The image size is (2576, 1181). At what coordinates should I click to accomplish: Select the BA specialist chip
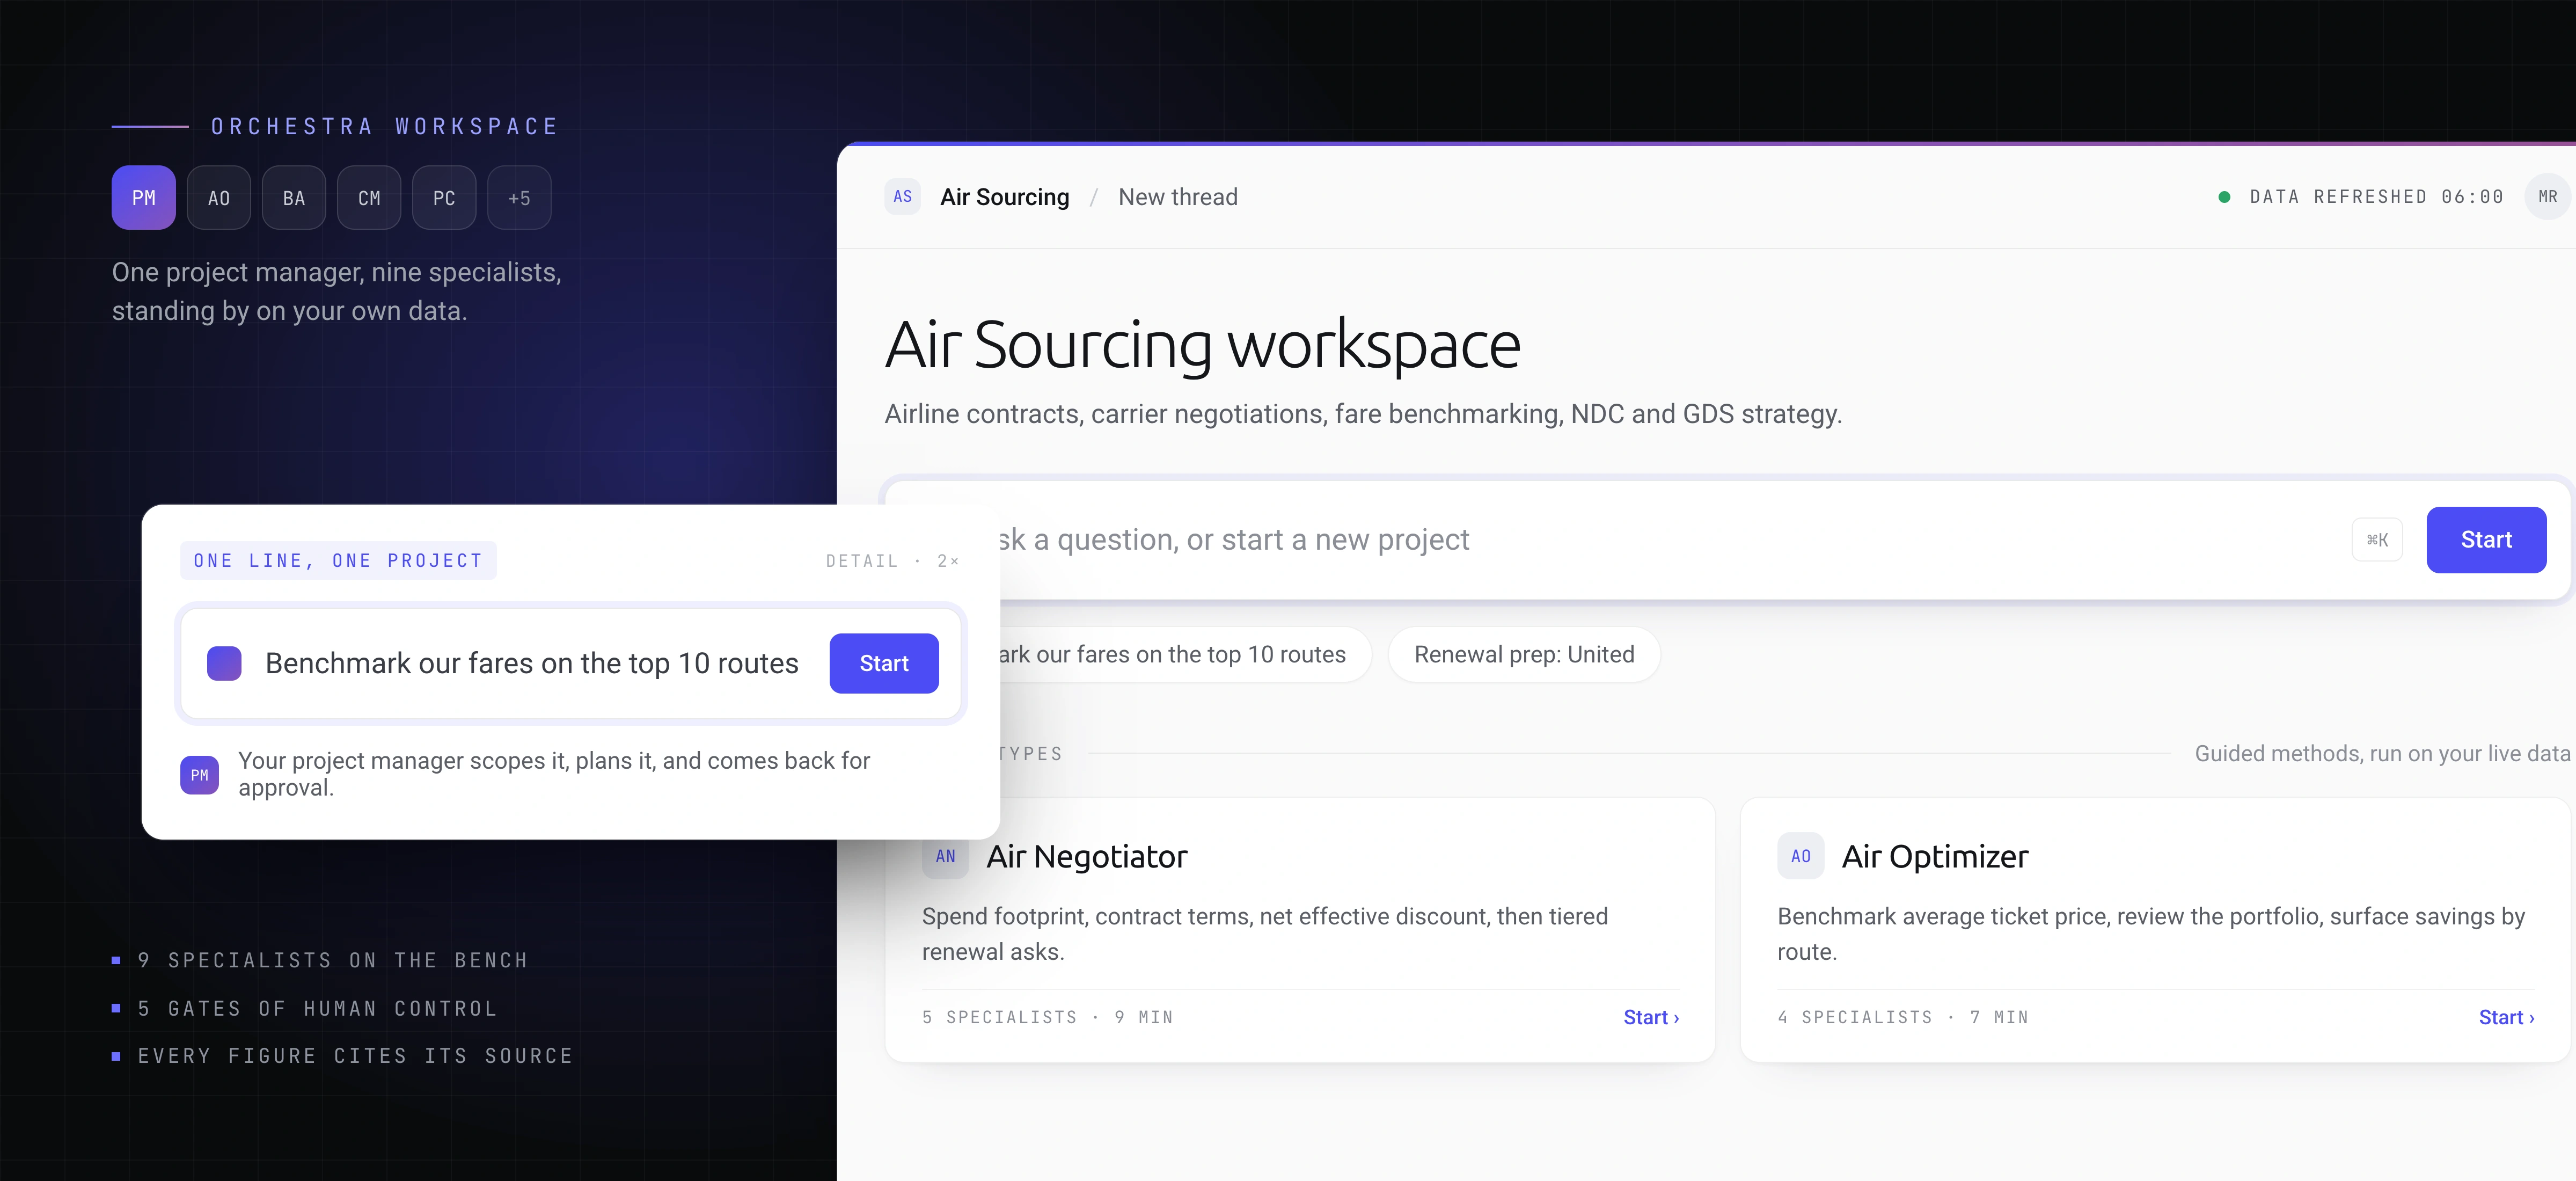(x=293, y=197)
